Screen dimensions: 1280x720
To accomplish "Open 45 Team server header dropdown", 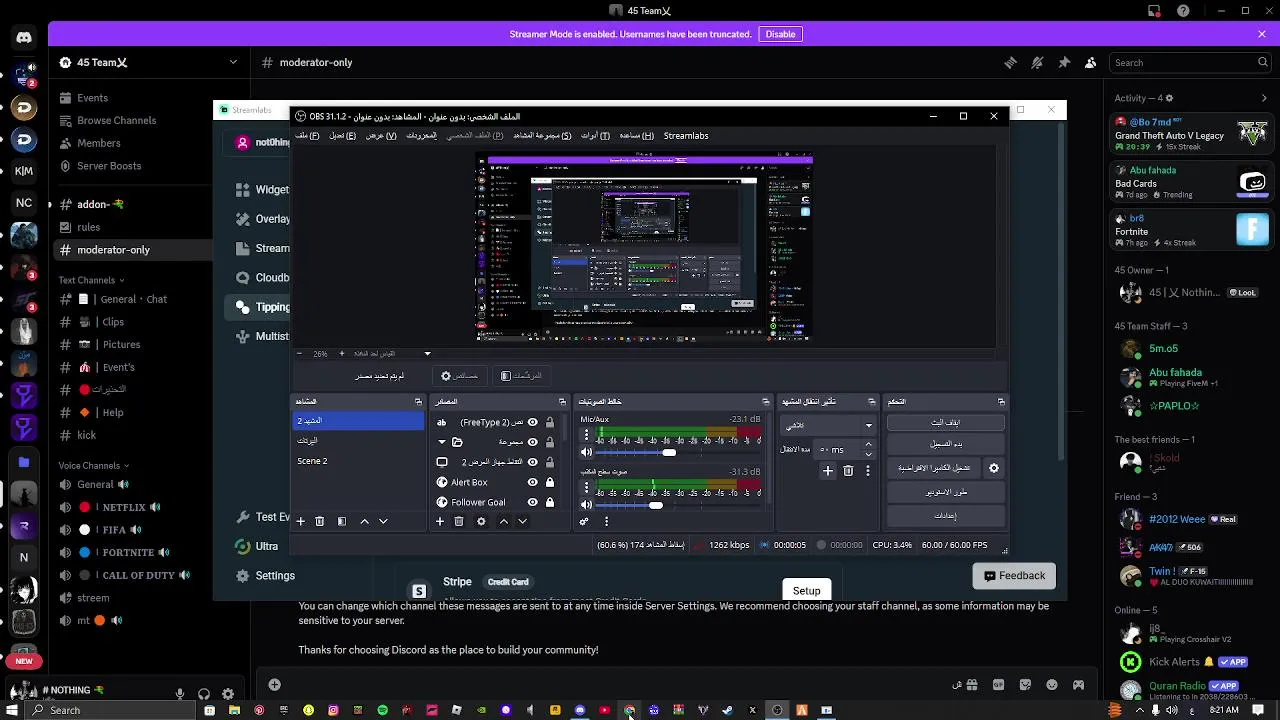I will 148,62.
